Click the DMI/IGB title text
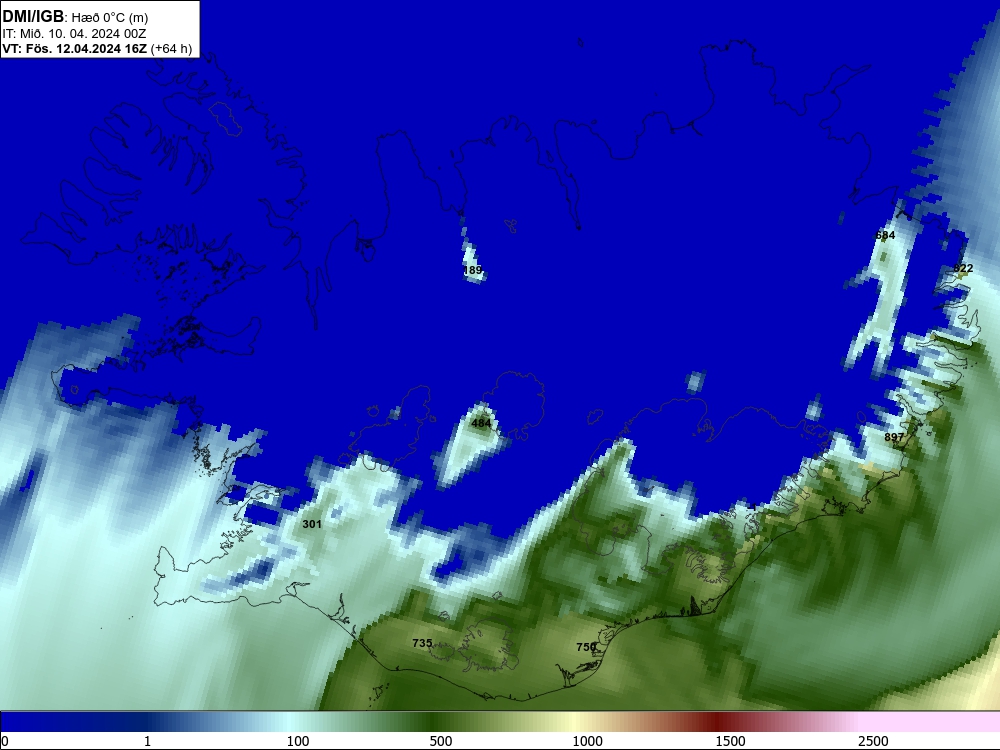Screen dimensions: 1000x750 33,17
